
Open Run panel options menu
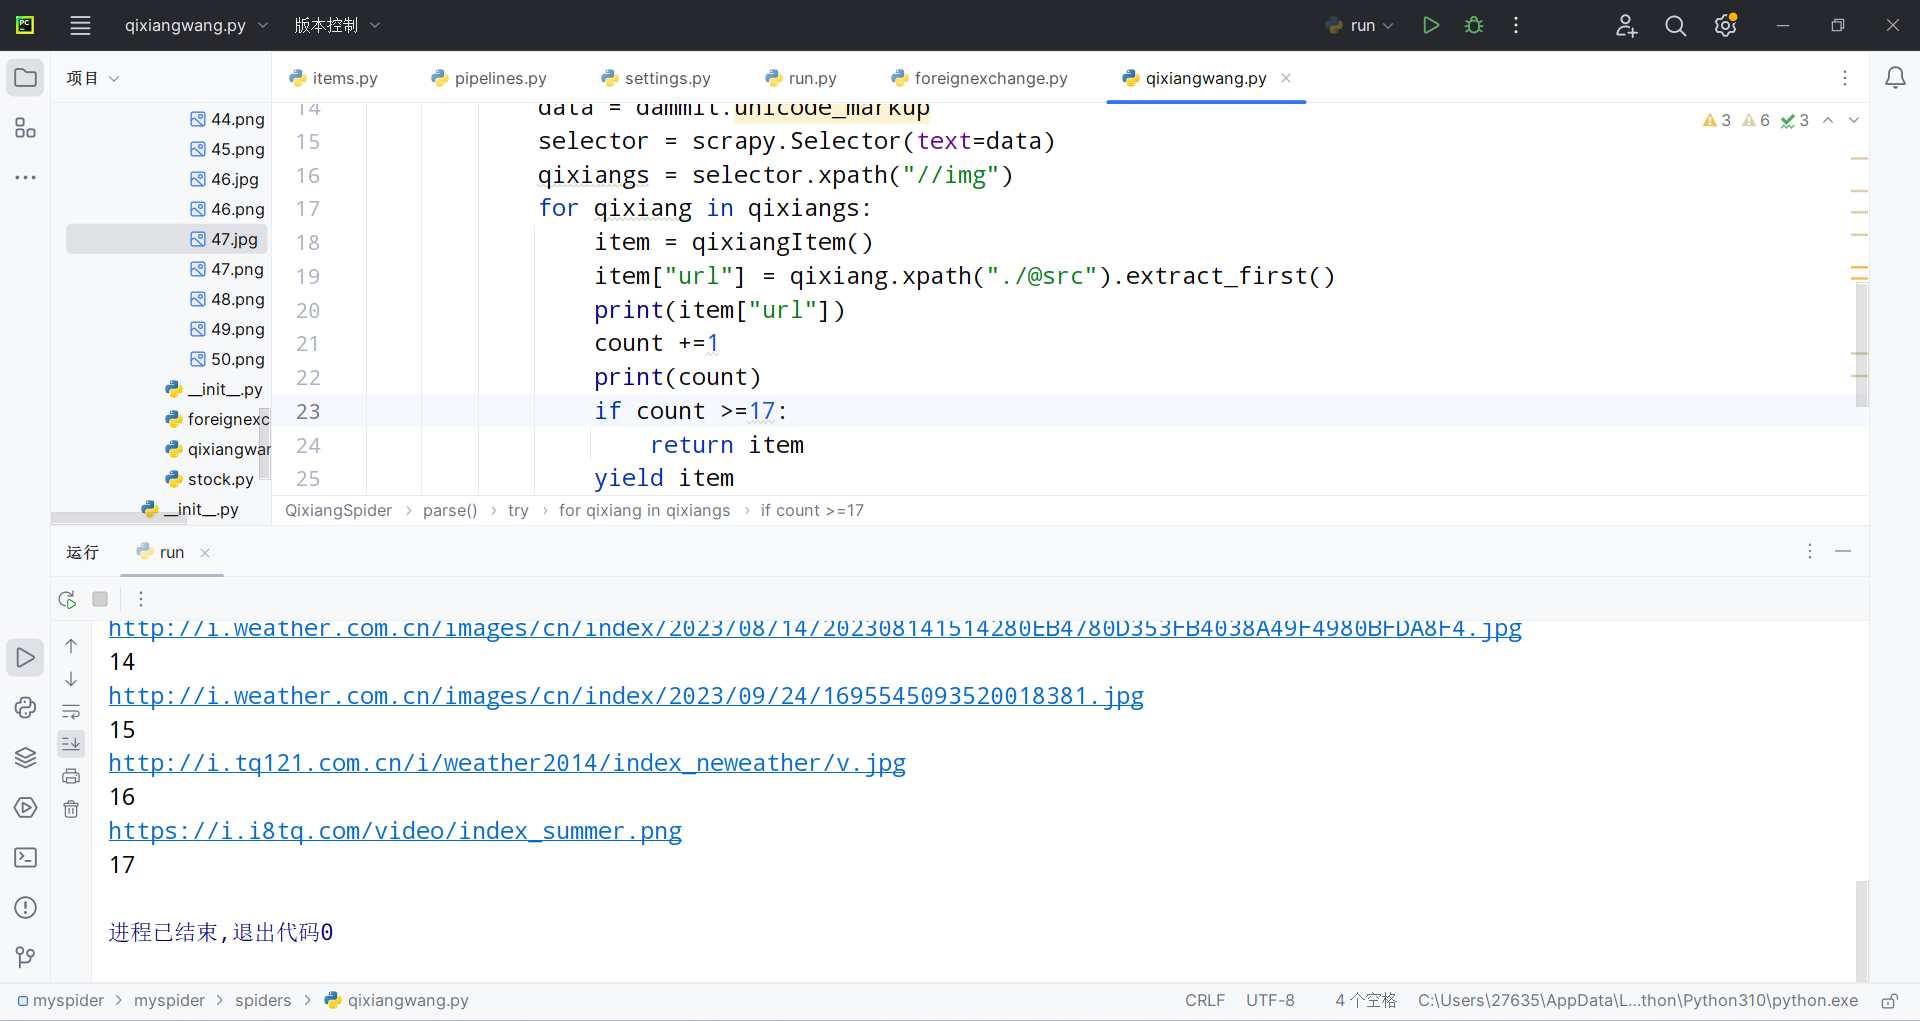[1810, 551]
